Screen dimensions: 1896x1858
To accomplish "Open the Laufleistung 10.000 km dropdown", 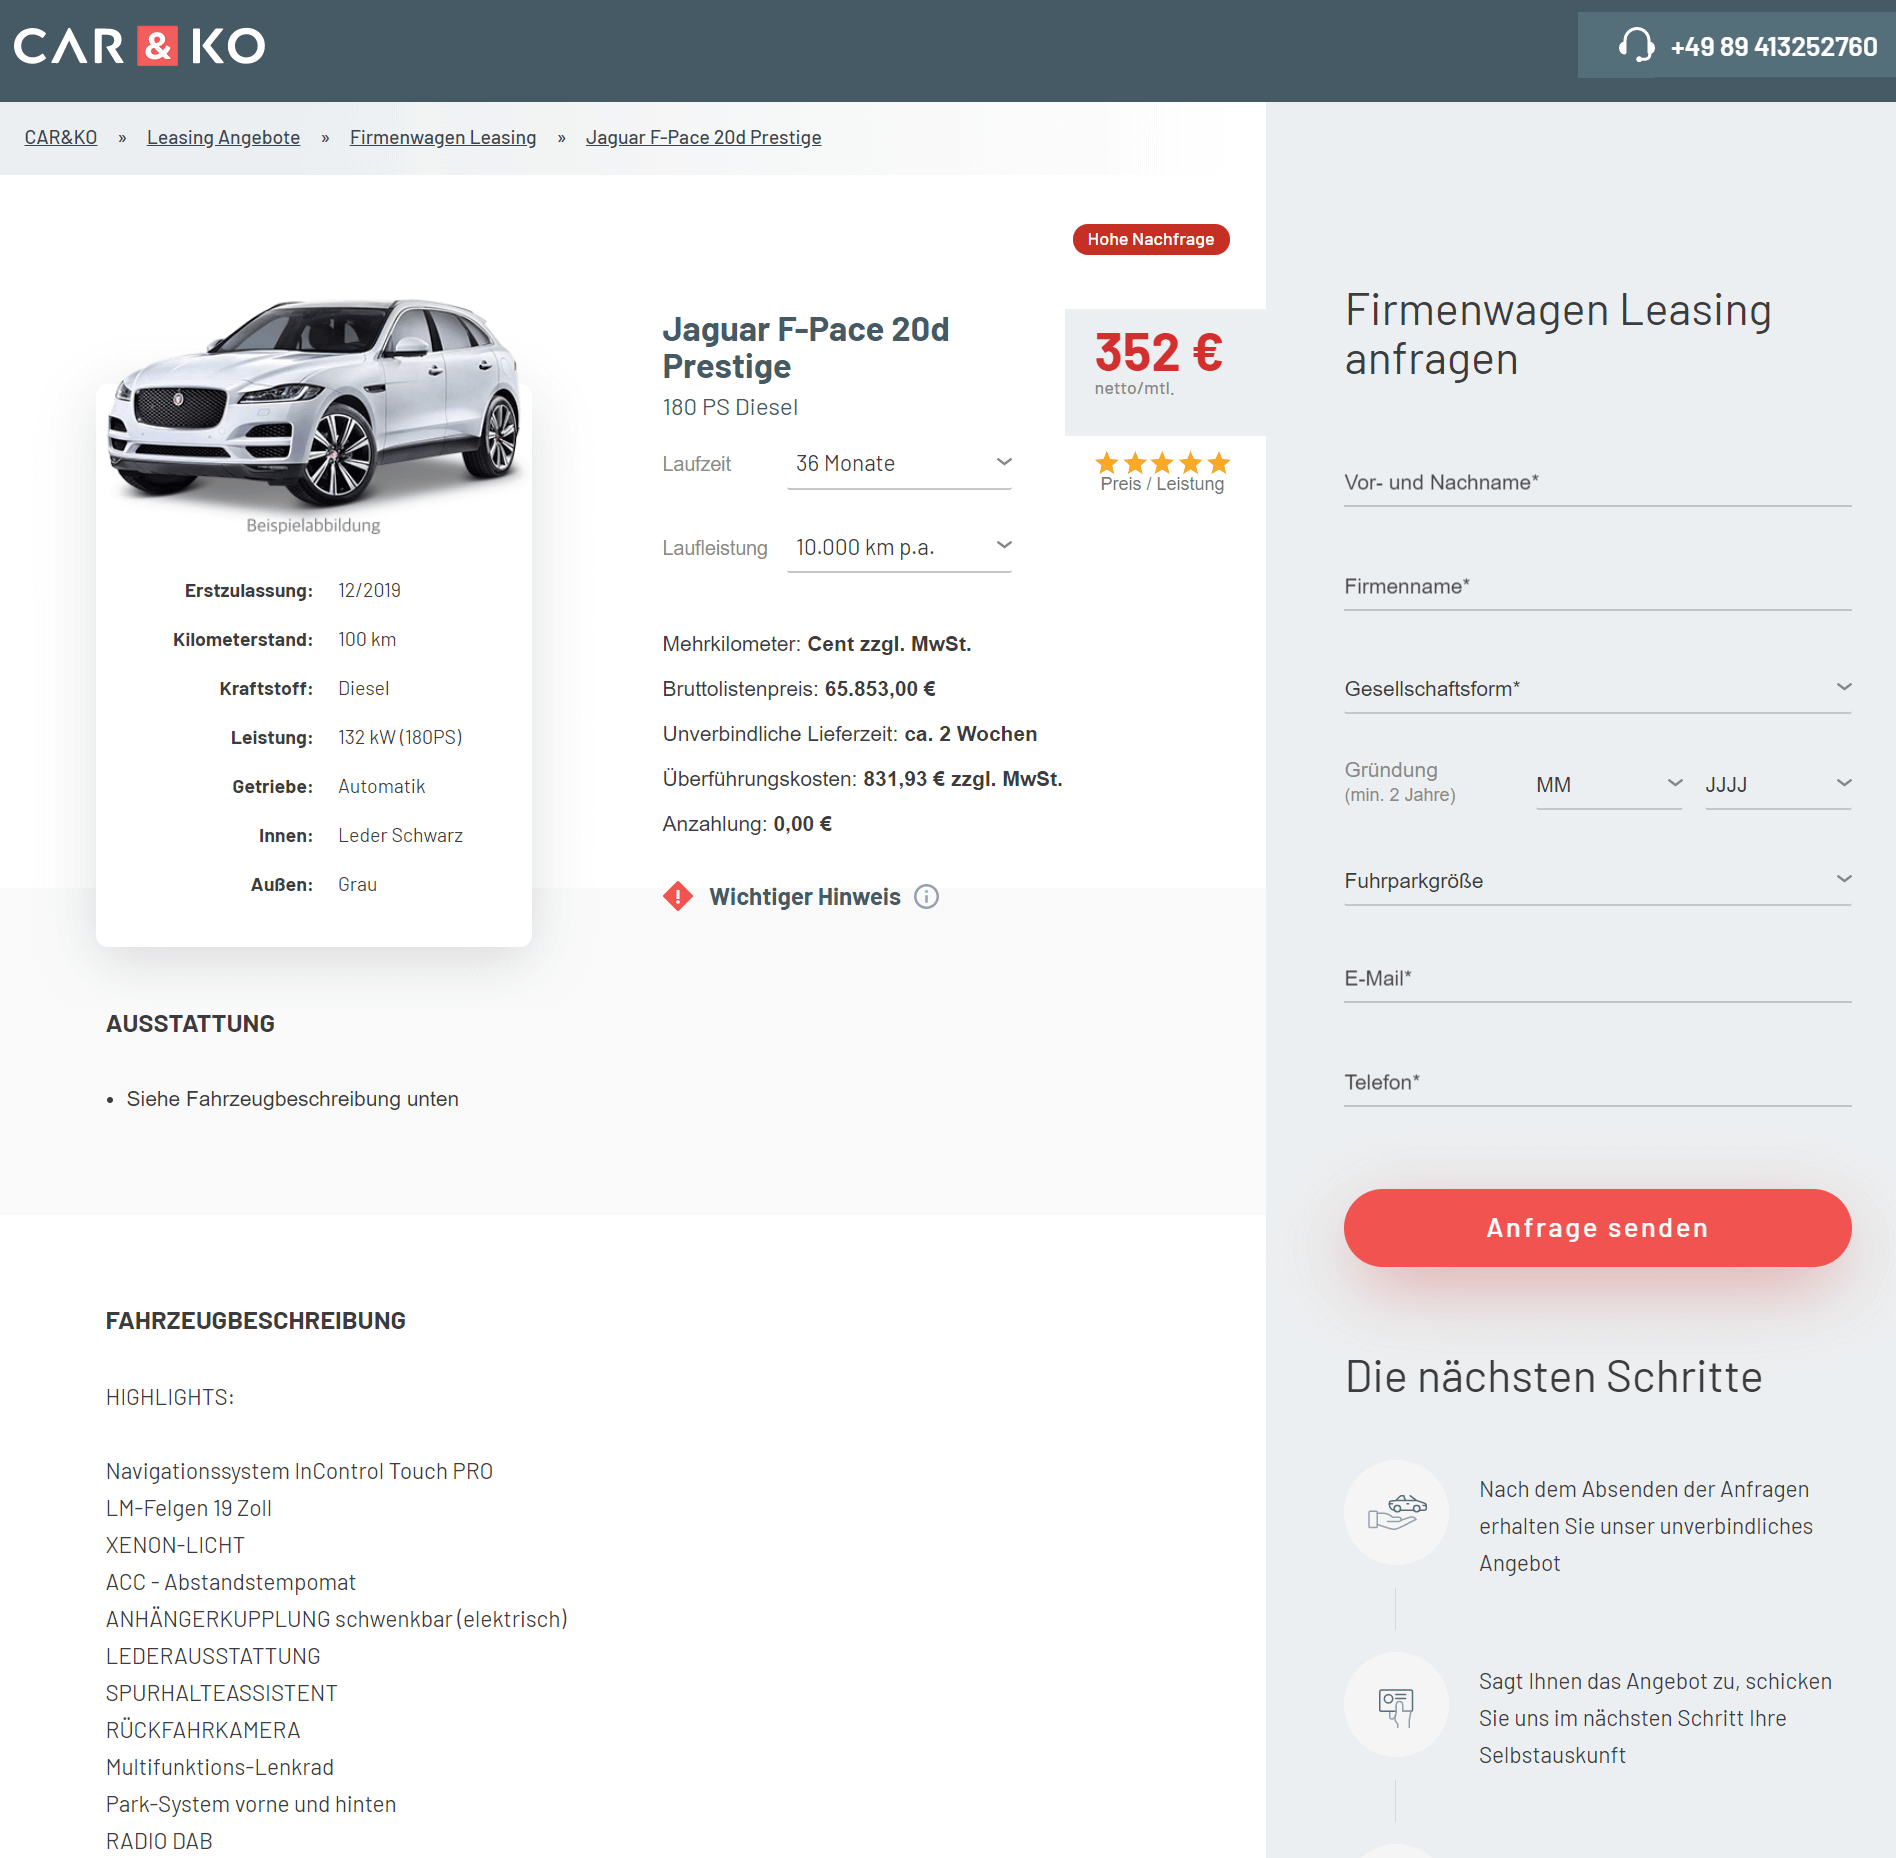I will point(900,548).
